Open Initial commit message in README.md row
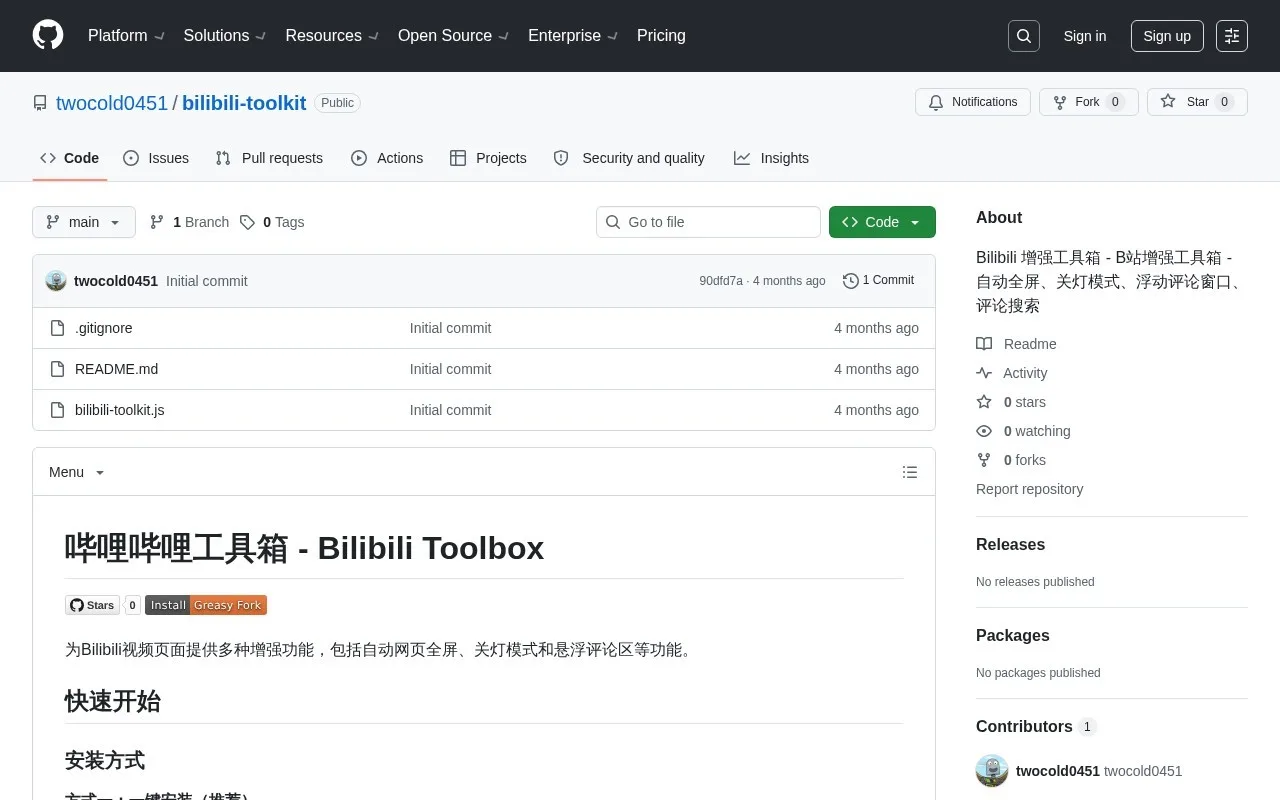Viewport: 1280px width, 800px height. click(x=450, y=369)
